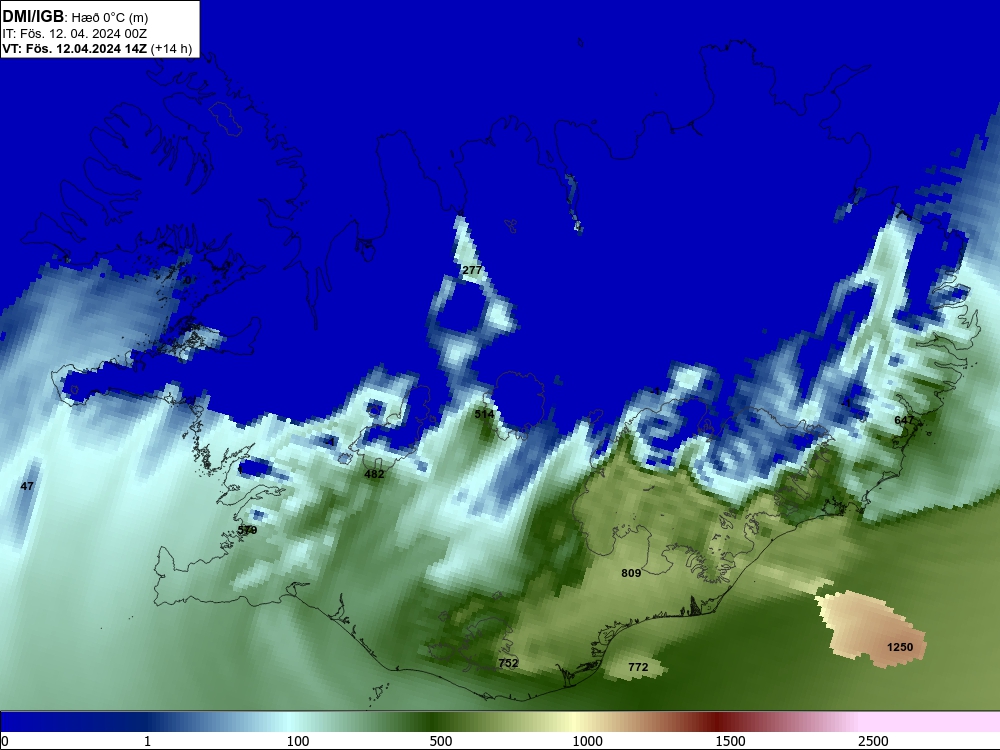Click the 809 height label
The width and height of the screenshot is (1000, 750).
[631, 573]
